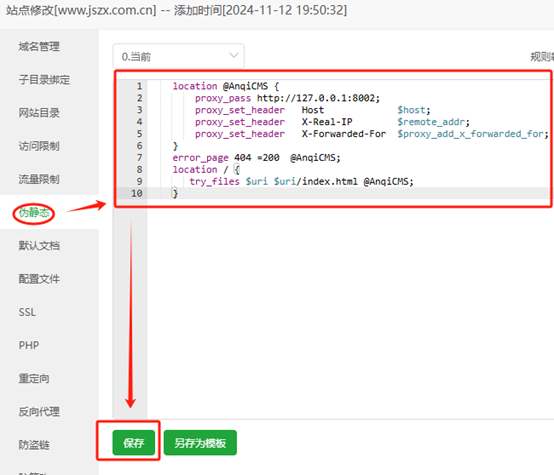The width and height of the screenshot is (554, 475).
Task: Open the 域名管理 tab
Action: [x=39, y=46]
